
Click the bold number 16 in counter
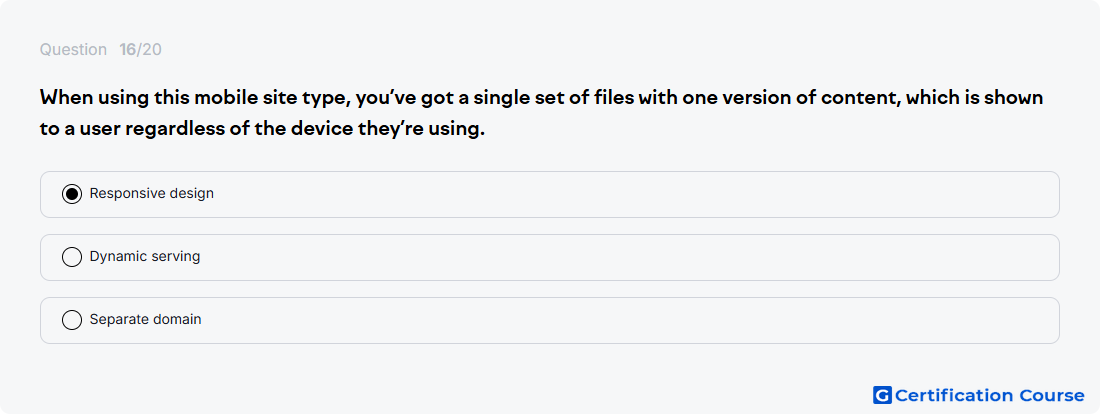click(x=128, y=50)
